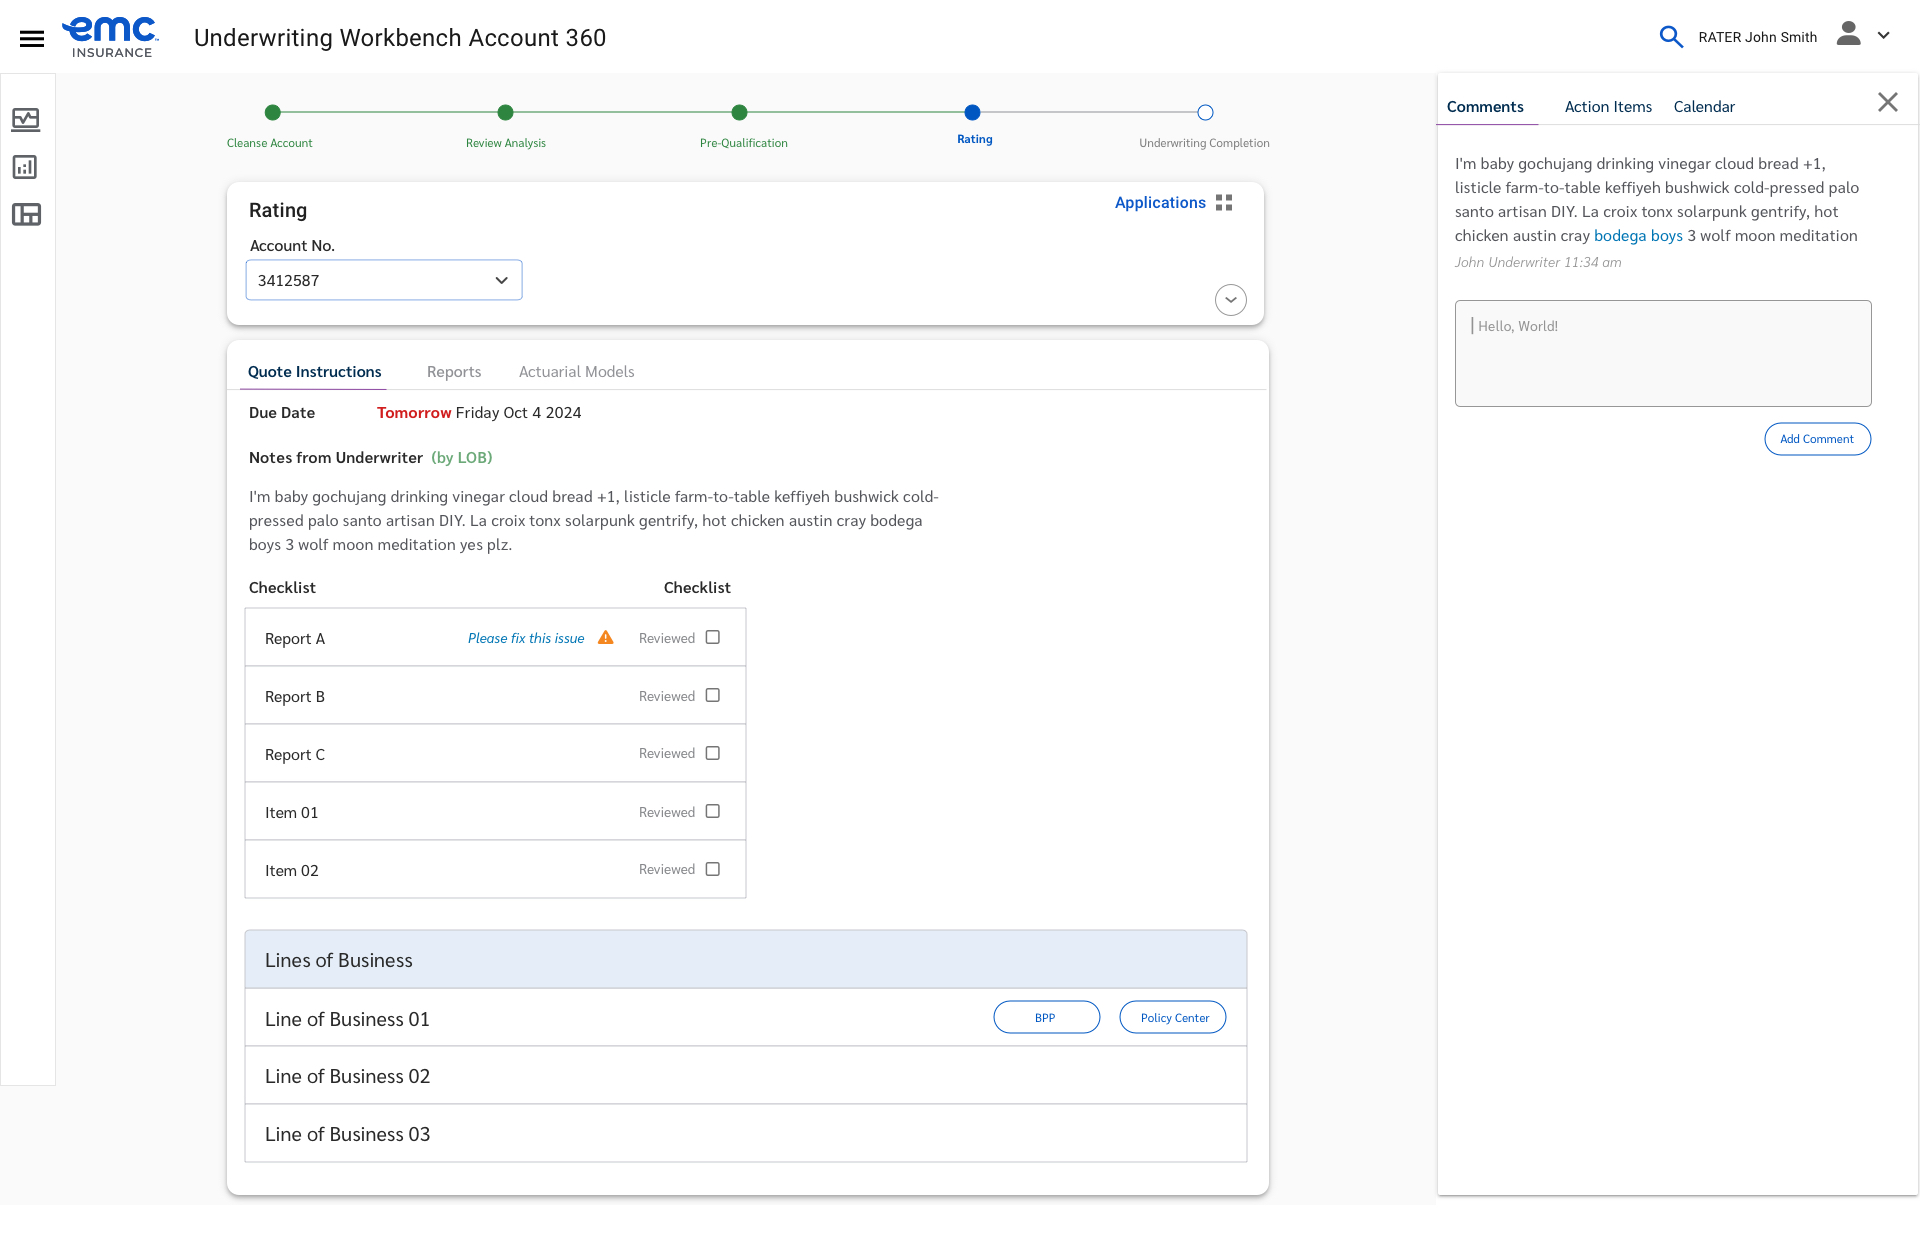Check the Reviewed box for Report A
The image size is (1920, 1246).
coord(713,638)
